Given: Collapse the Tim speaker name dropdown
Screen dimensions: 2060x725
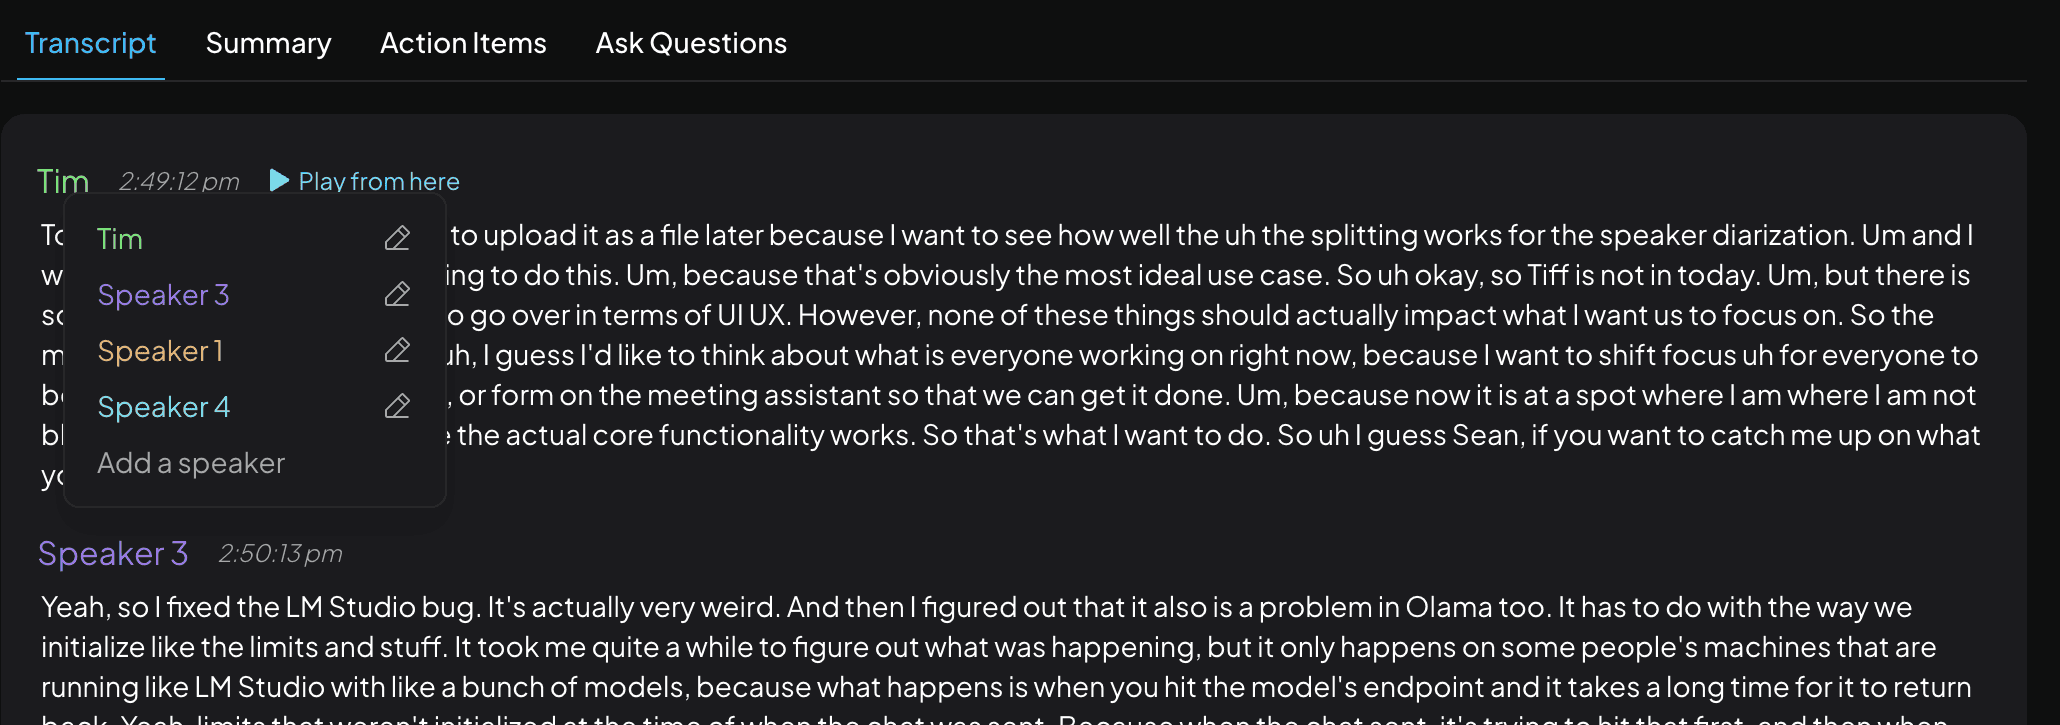Looking at the screenshot, I should (x=63, y=181).
